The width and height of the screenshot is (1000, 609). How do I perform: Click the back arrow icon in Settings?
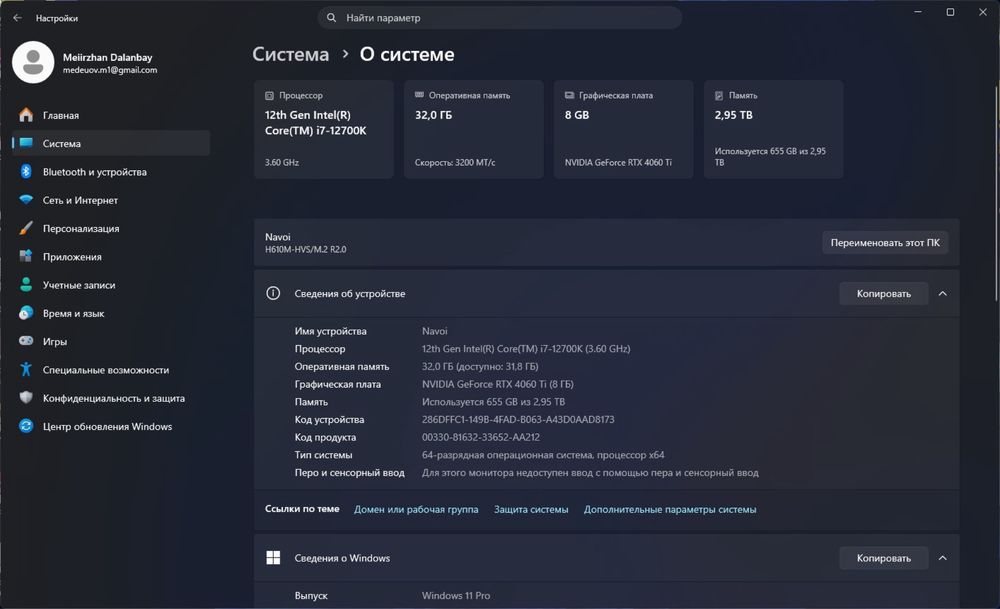(17, 18)
